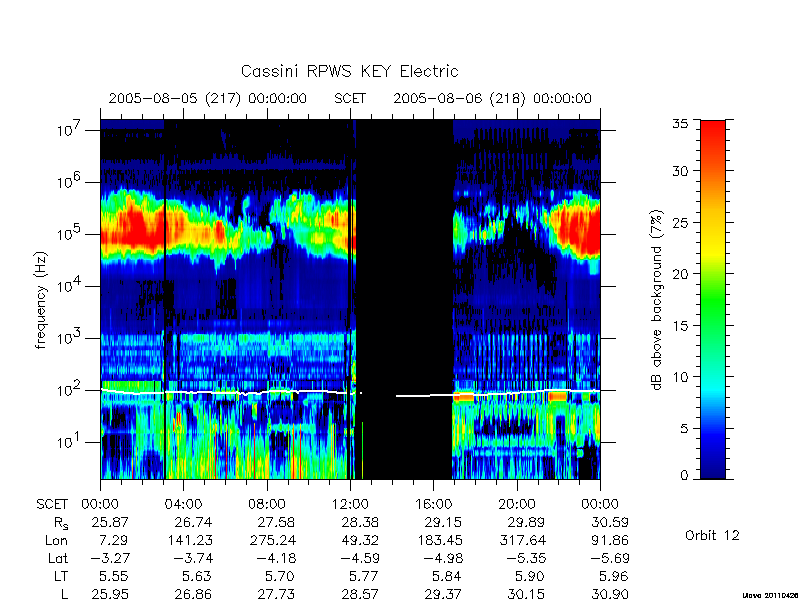Click the Rs value 28.38
This screenshot has height=600, width=800.
[x=360, y=522]
